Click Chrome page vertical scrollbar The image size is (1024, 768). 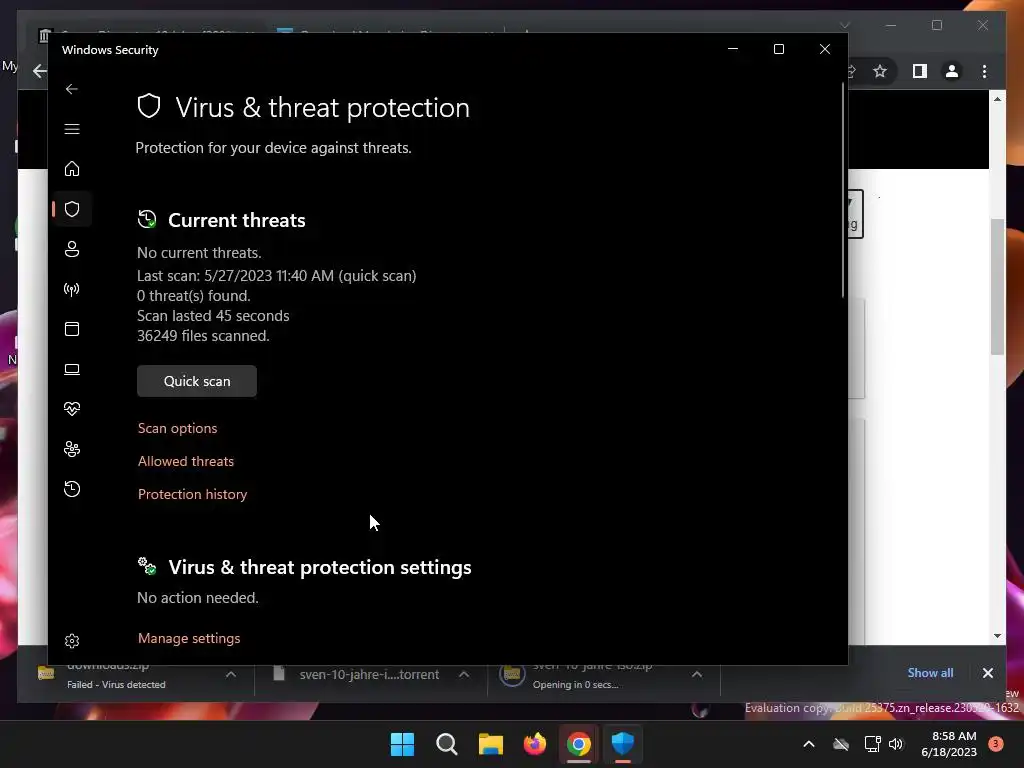point(997,286)
